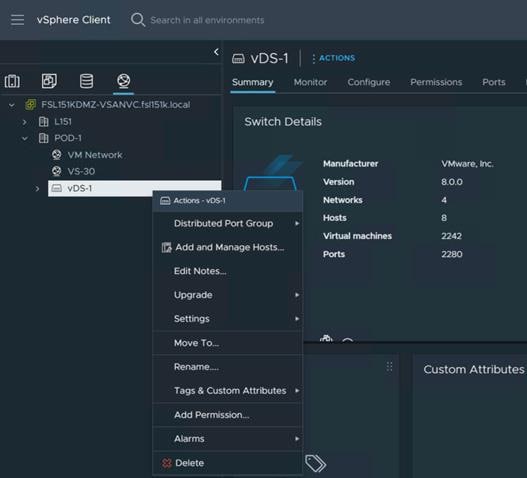This screenshot has width=527, height=478.
Task: Click the vCenter server icon for FSL151KDMZ-VSANVC
Action: coord(31,105)
